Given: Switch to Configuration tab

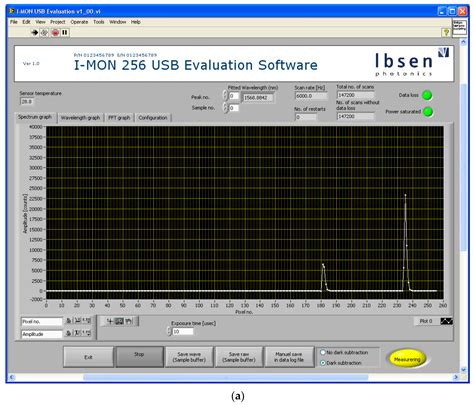Looking at the screenshot, I should pyautogui.click(x=153, y=118).
